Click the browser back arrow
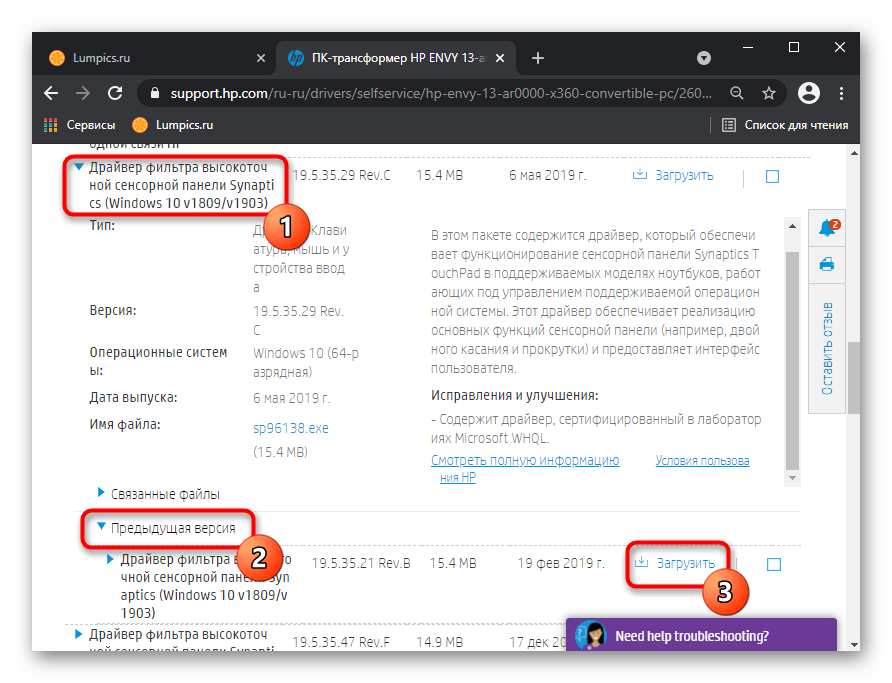This screenshot has width=892, height=683. pos(51,93)
